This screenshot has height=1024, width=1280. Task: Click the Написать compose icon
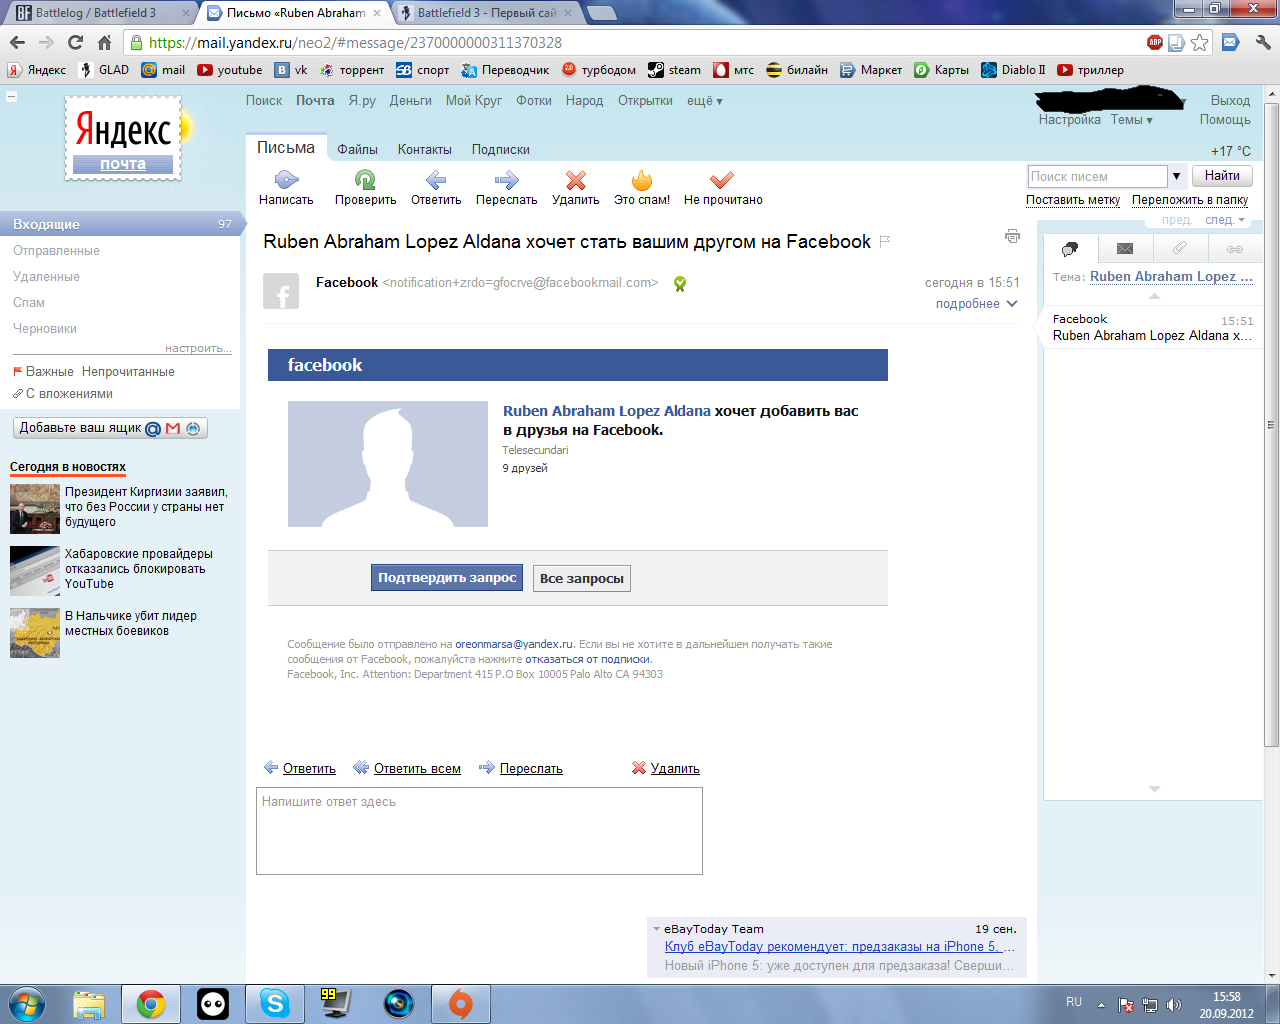click(286, 180)
